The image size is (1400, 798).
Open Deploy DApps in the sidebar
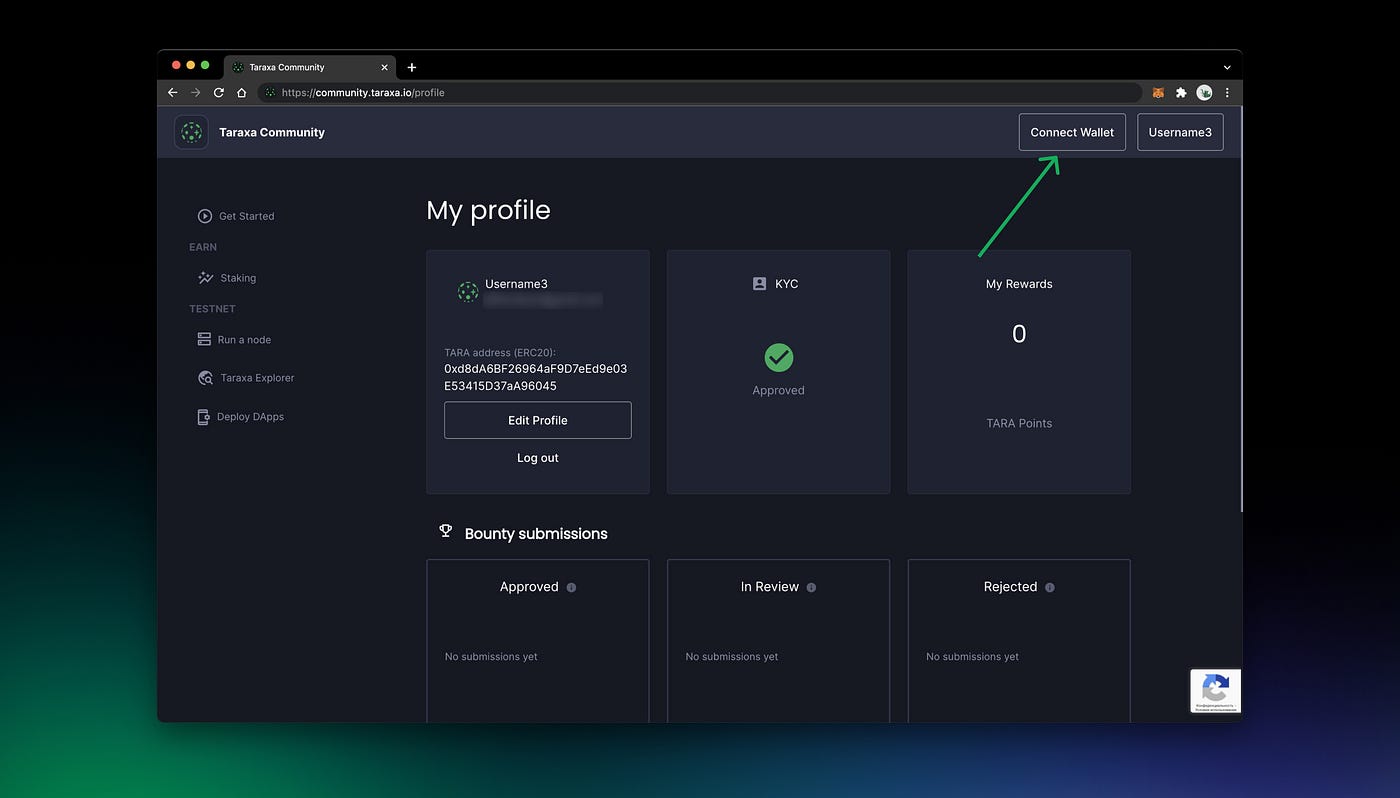(x=241, y=417)
